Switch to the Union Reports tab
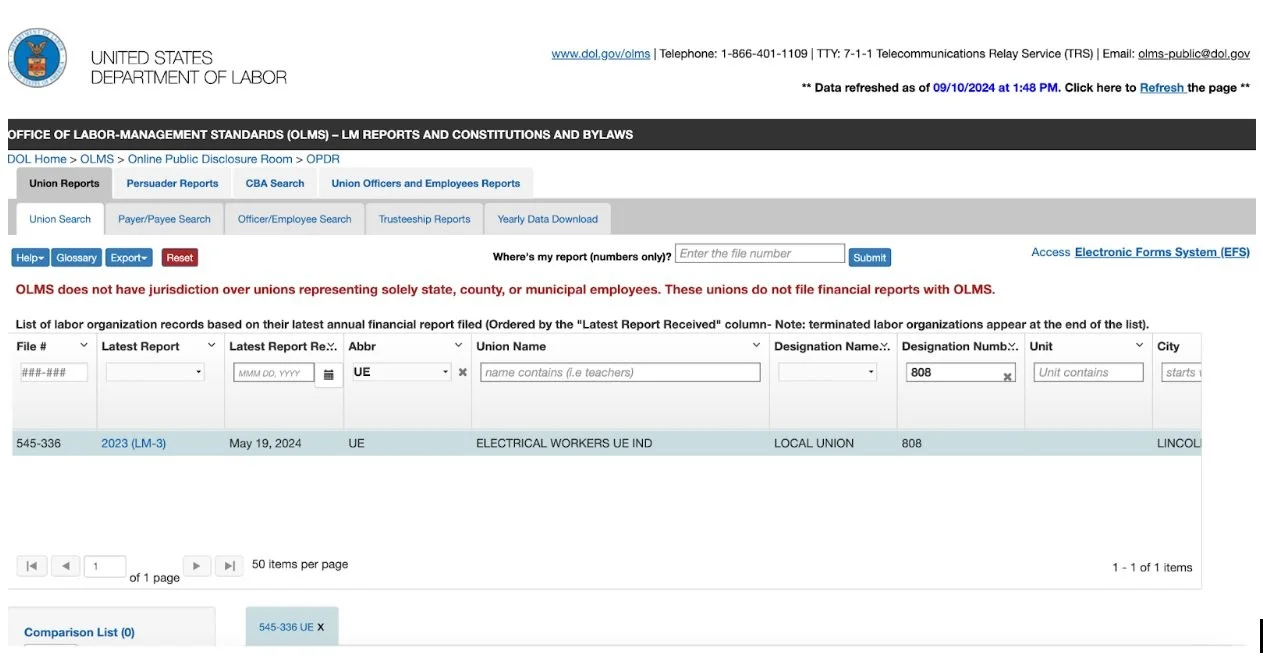The width and height of the screenshot is (1263, 668). point(64,183)
